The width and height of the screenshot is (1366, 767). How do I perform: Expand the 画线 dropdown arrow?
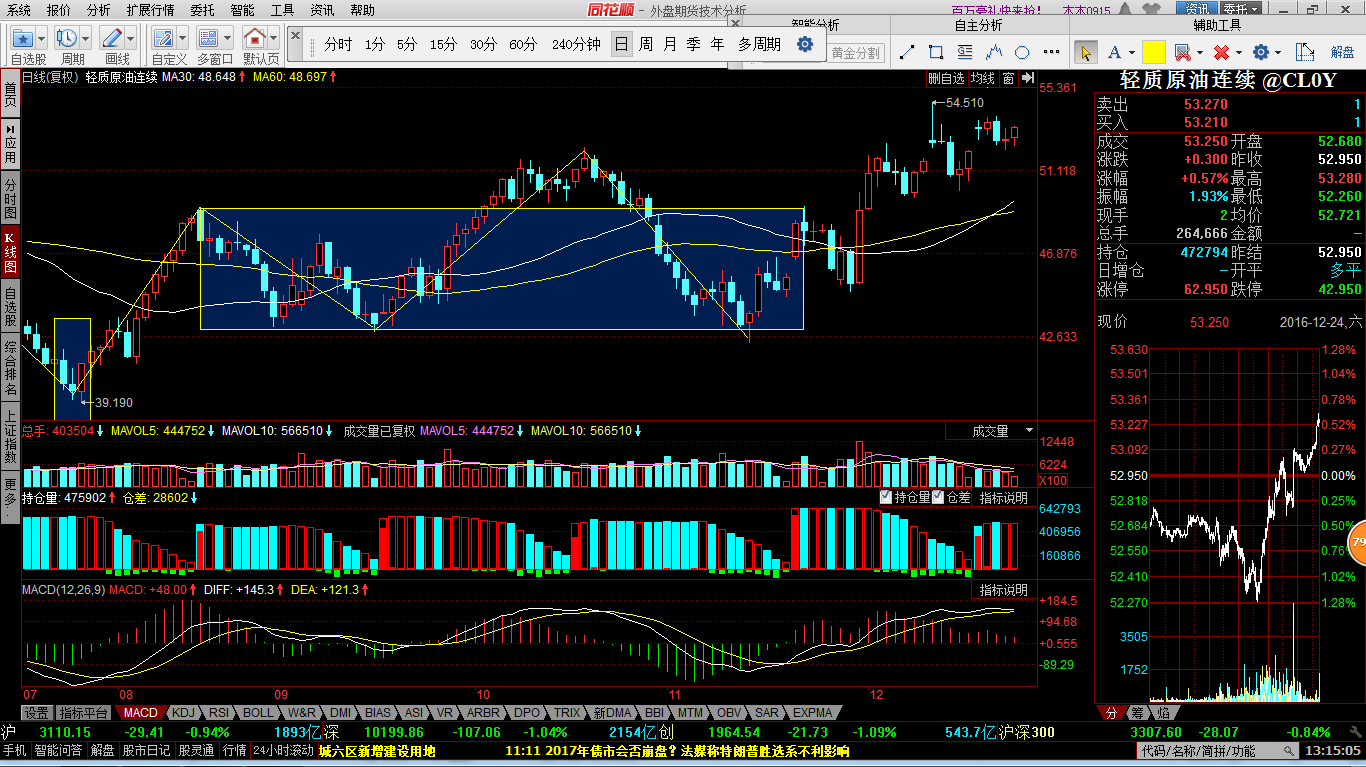click(x=132, y=38)
